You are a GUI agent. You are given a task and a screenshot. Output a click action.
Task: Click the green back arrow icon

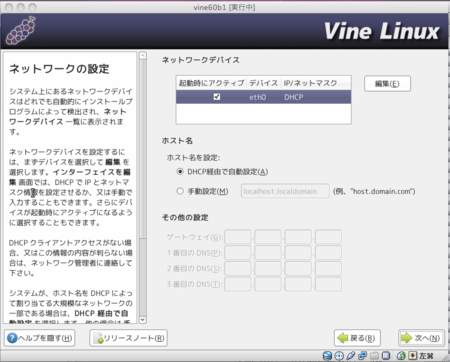click(343, 338)
